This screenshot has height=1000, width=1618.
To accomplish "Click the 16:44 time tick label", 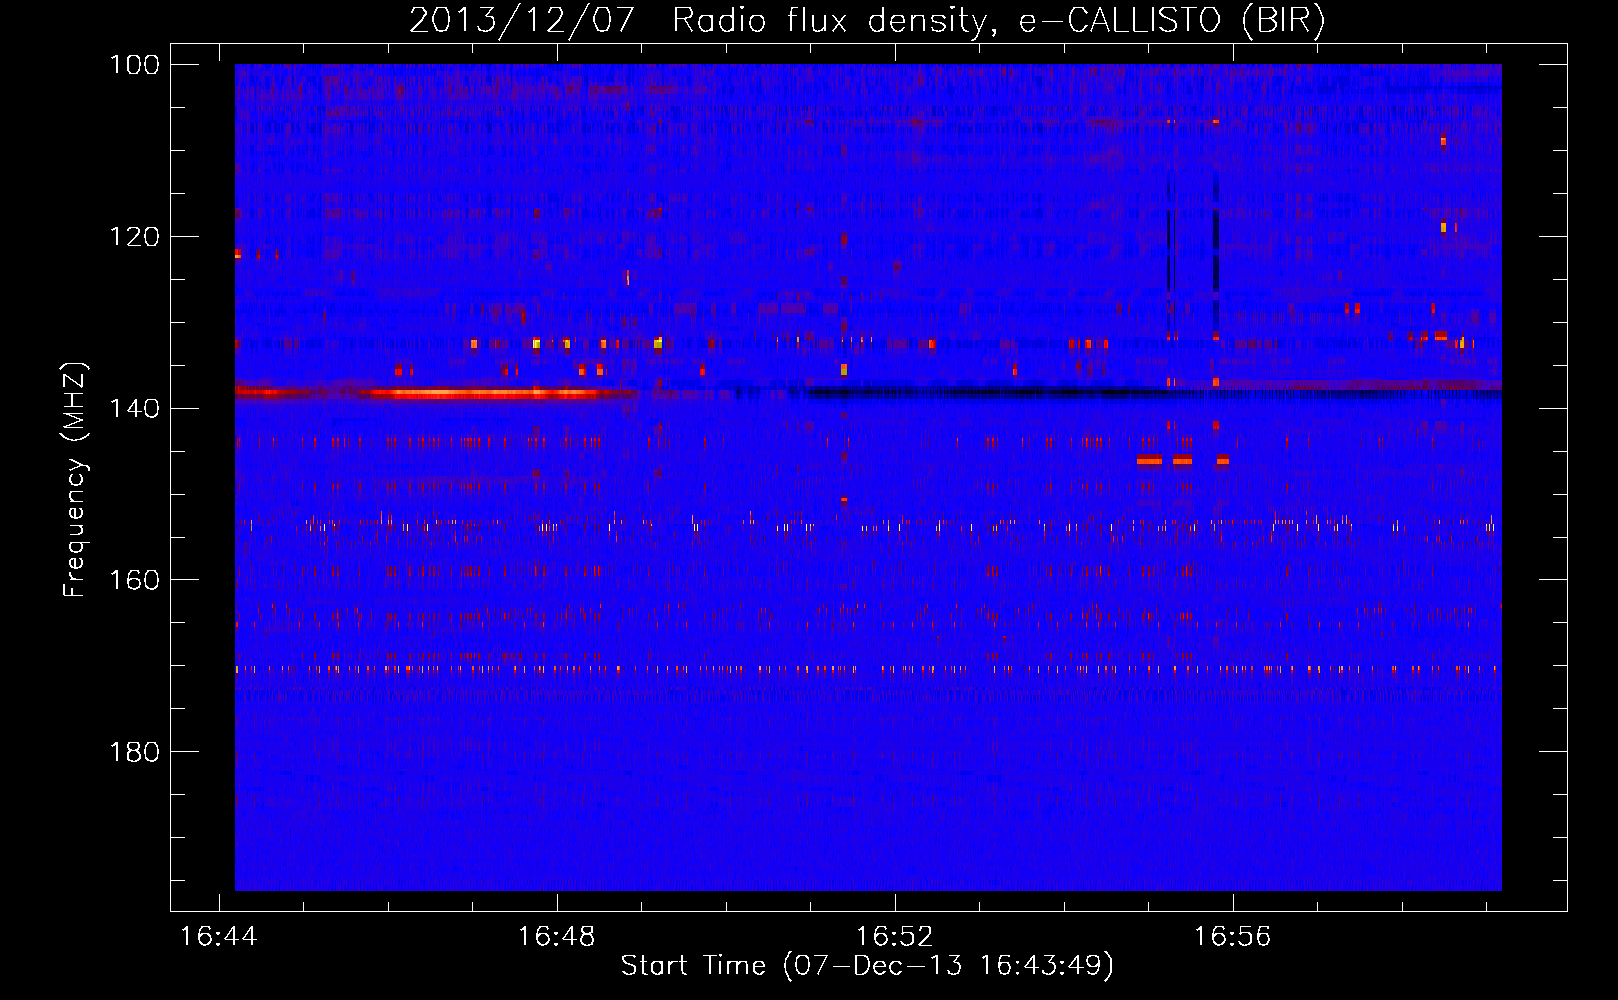I will [x=218, y=937].
